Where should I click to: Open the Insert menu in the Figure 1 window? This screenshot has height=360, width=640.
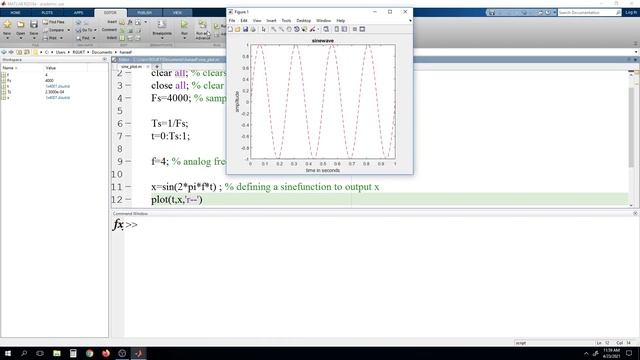tap(271, 20)
